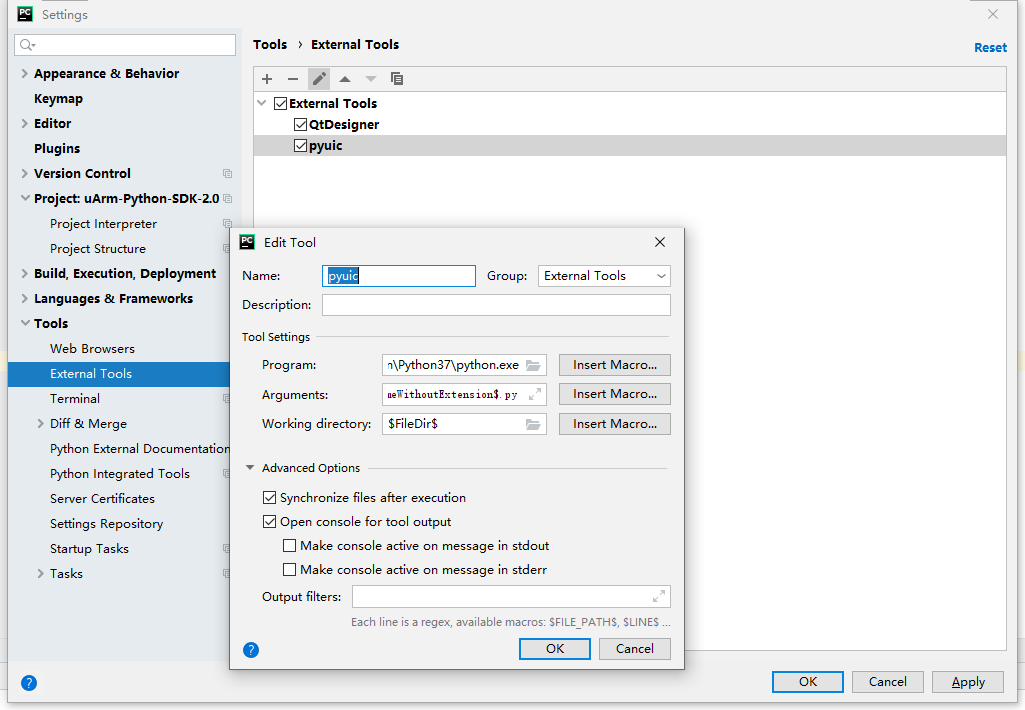The width and height of the screenshot is (1025, 710).
Task: Open the Keymap settings page
Action: pyautogui.click(x=58, y=99)
